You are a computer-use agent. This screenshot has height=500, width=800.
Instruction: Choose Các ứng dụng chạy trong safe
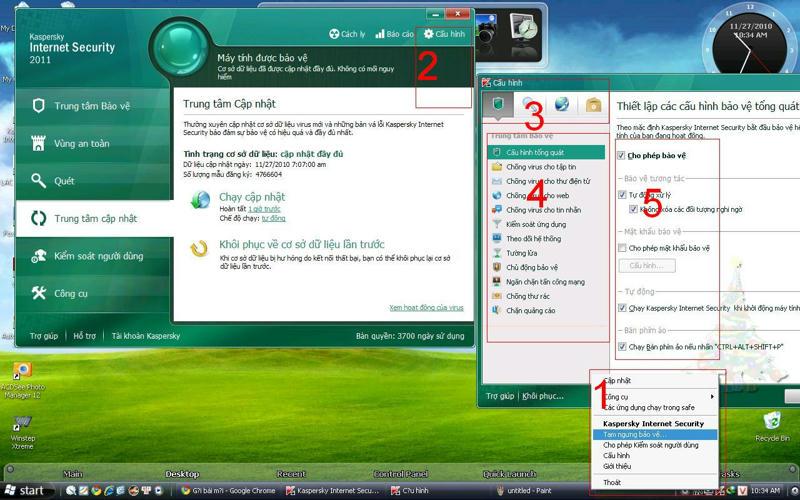655,408
